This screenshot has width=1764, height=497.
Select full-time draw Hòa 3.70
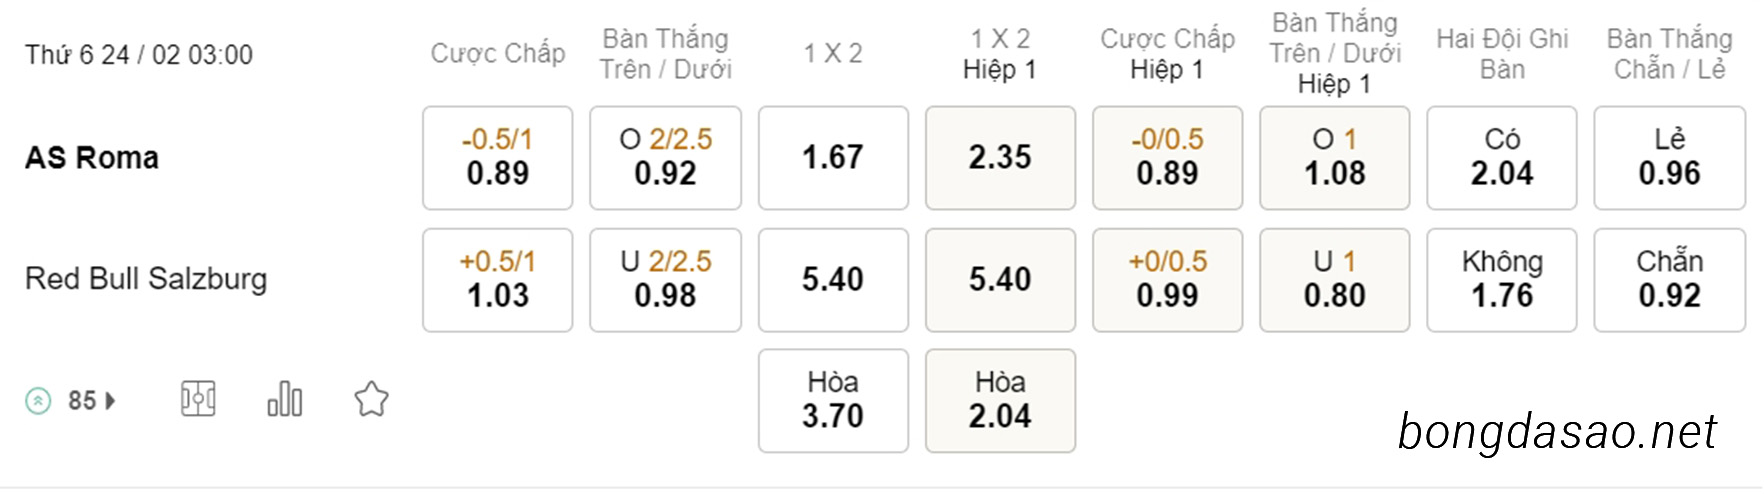coord(833,400)
